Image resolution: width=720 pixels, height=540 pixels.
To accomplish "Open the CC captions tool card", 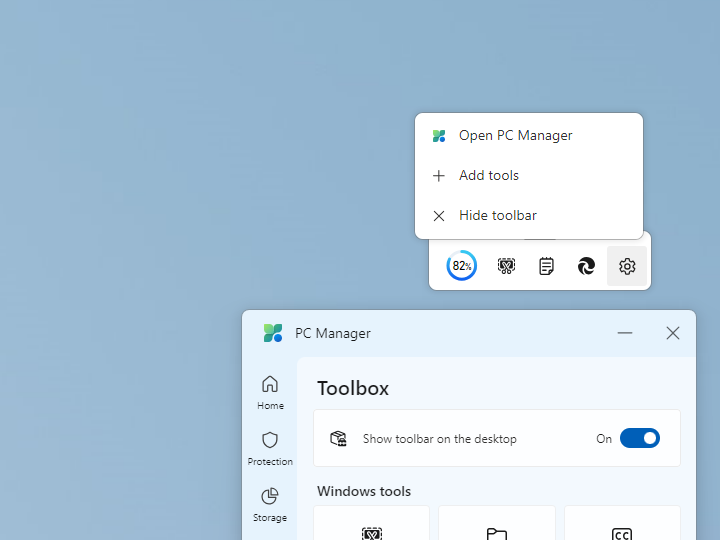I will (x=622, y=523).
